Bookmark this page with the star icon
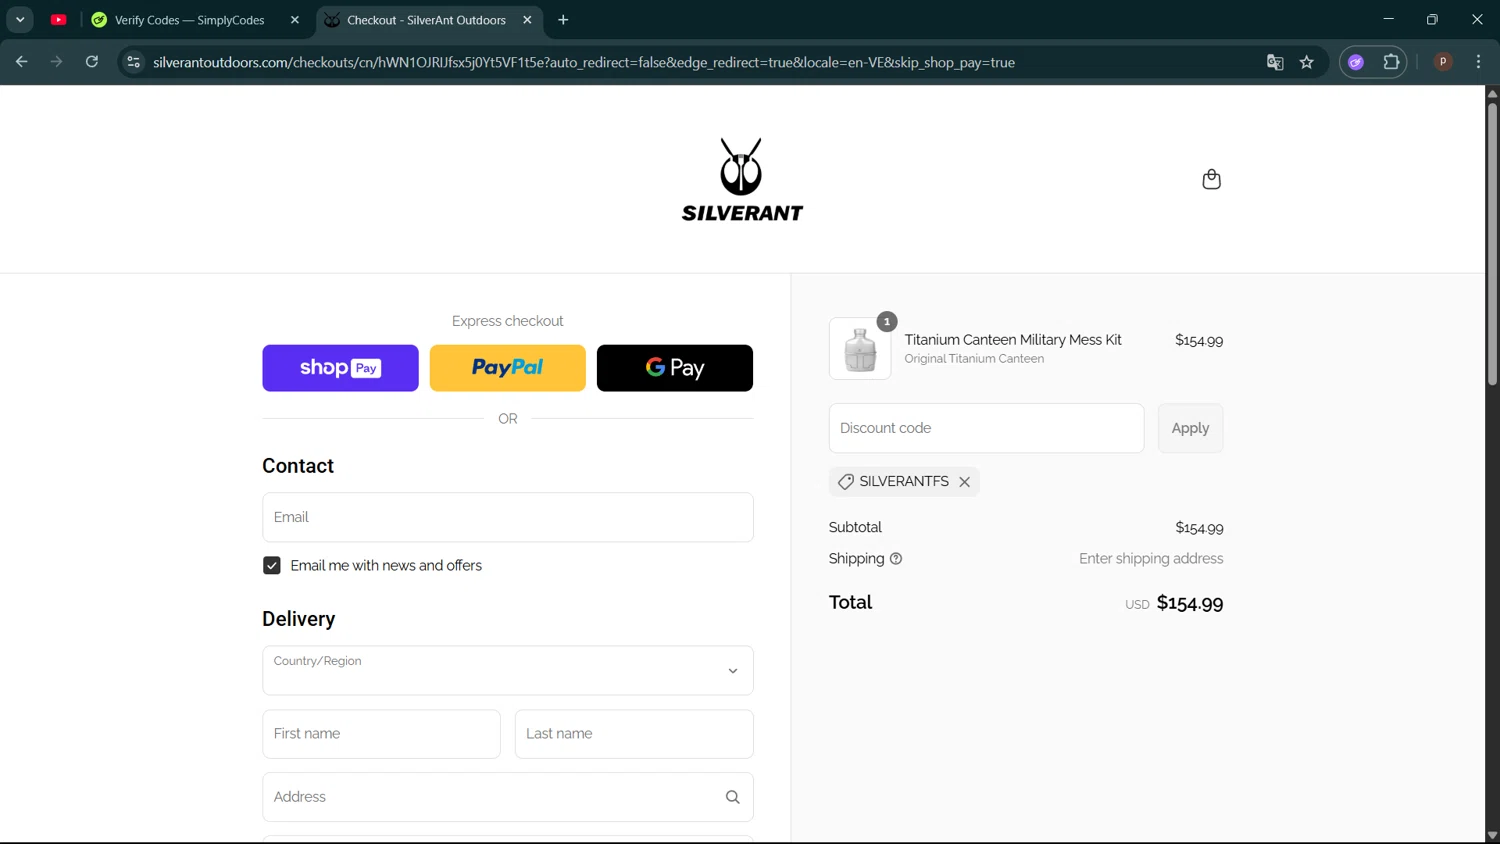 [1307, 62]
